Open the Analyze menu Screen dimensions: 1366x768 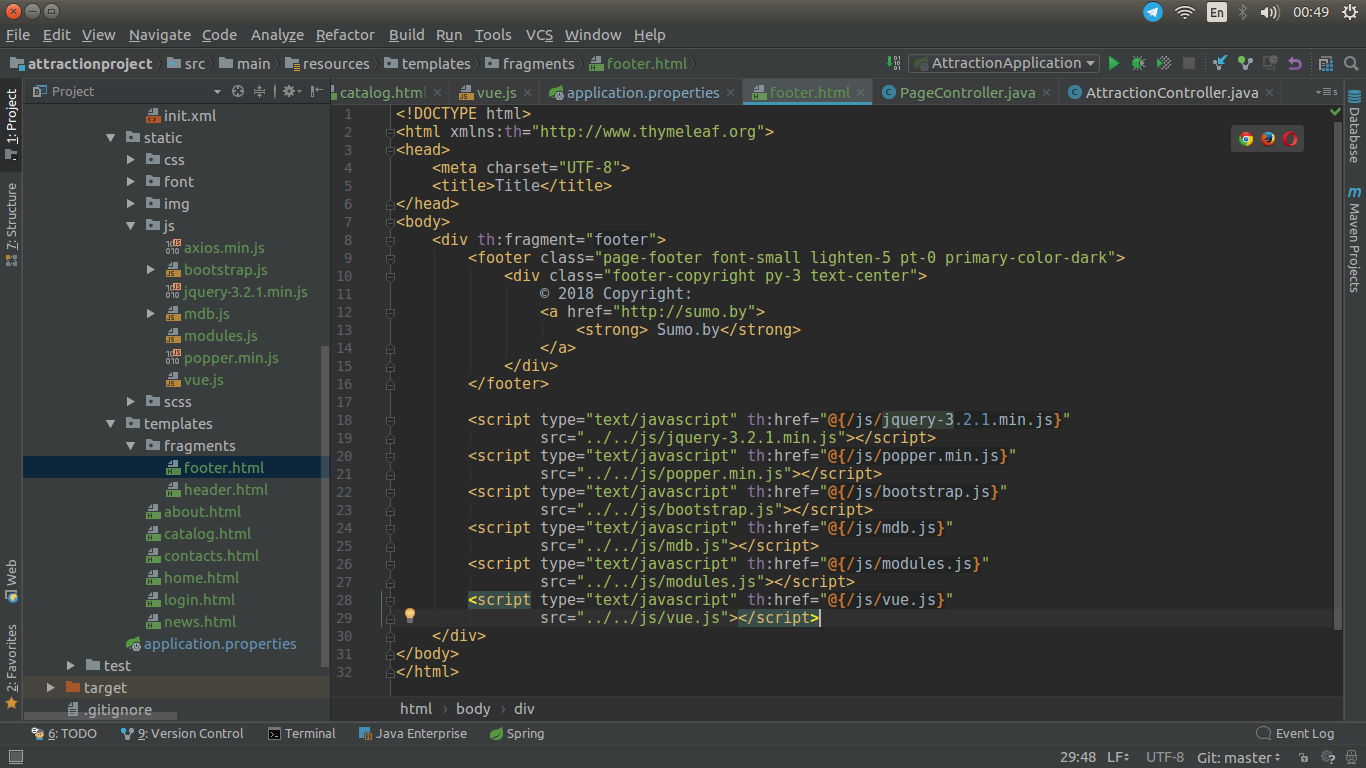(x=277, y=35)
